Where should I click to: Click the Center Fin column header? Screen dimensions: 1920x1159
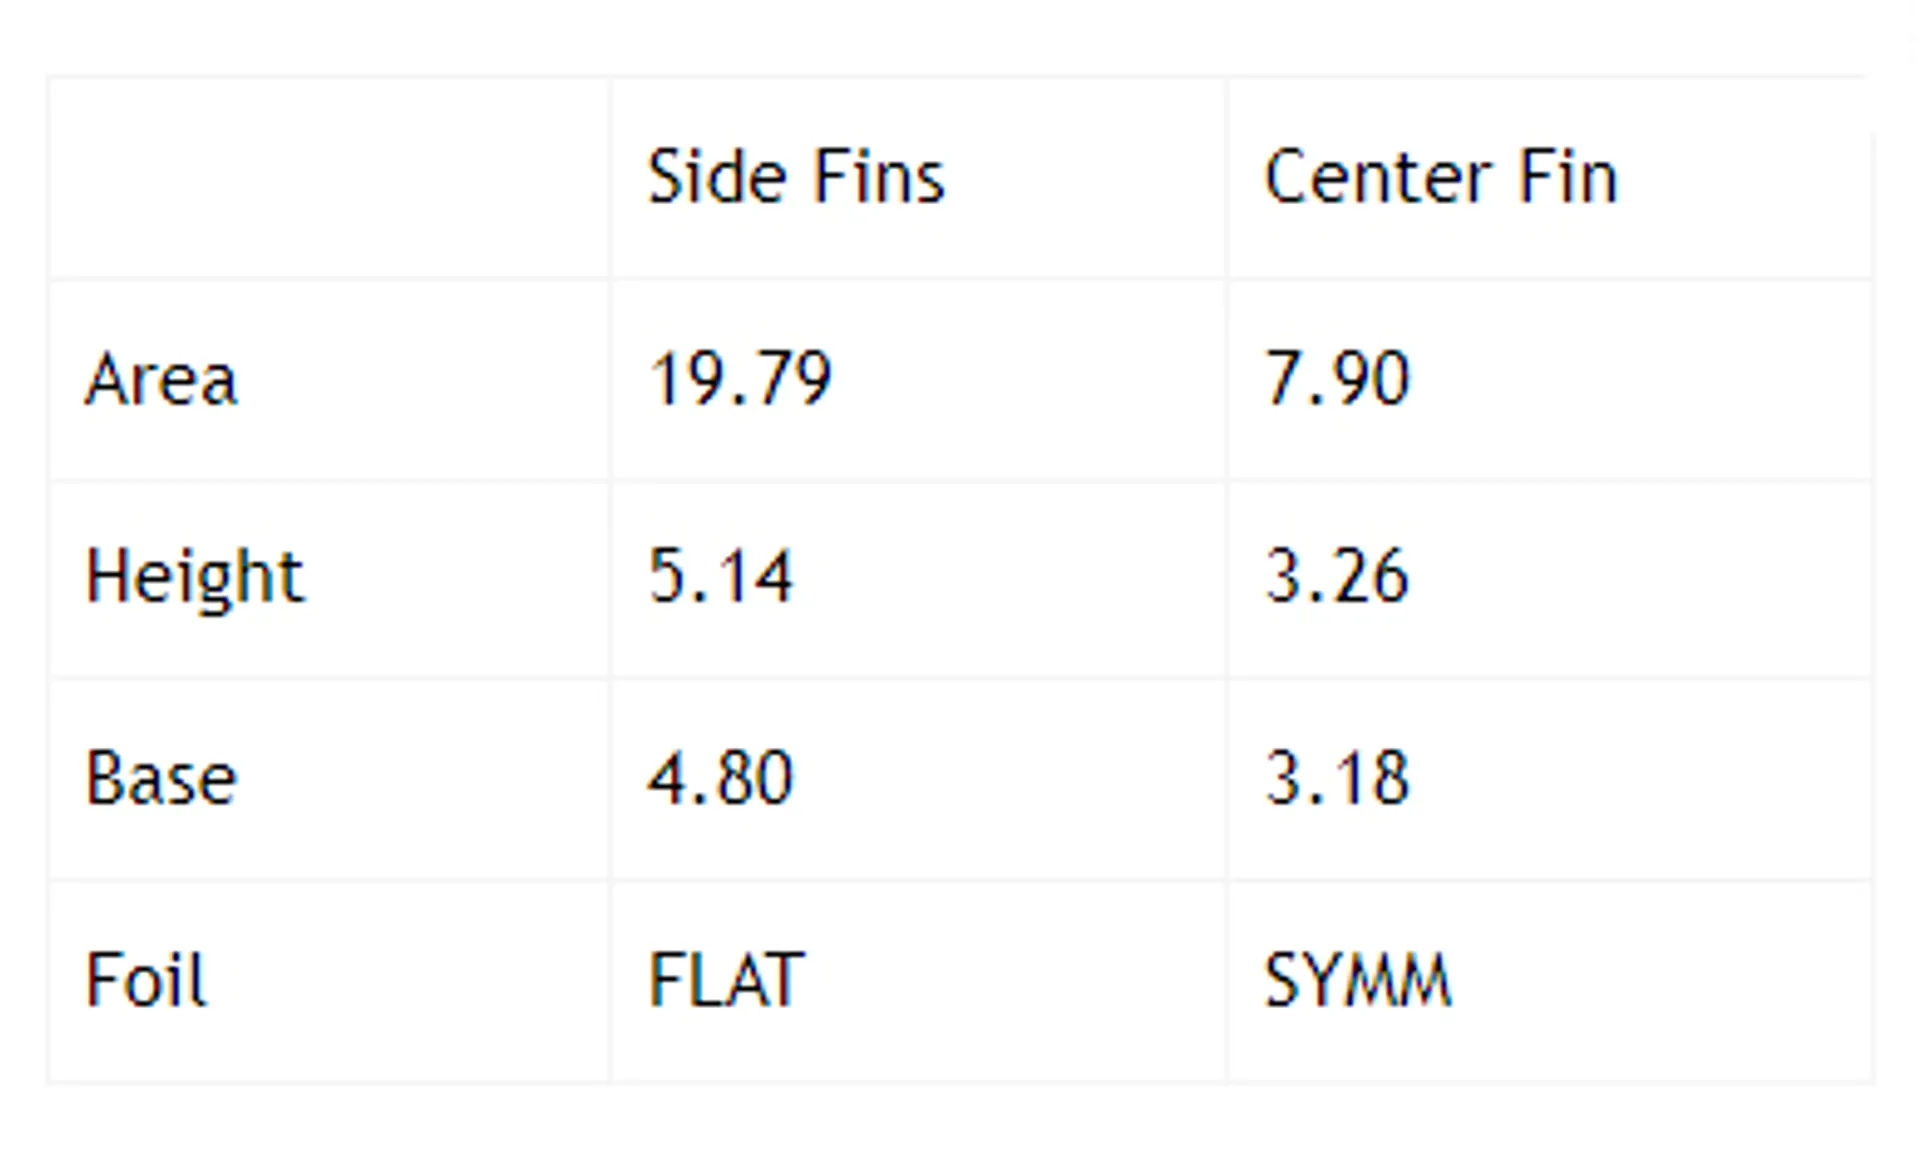[1440, 178]
